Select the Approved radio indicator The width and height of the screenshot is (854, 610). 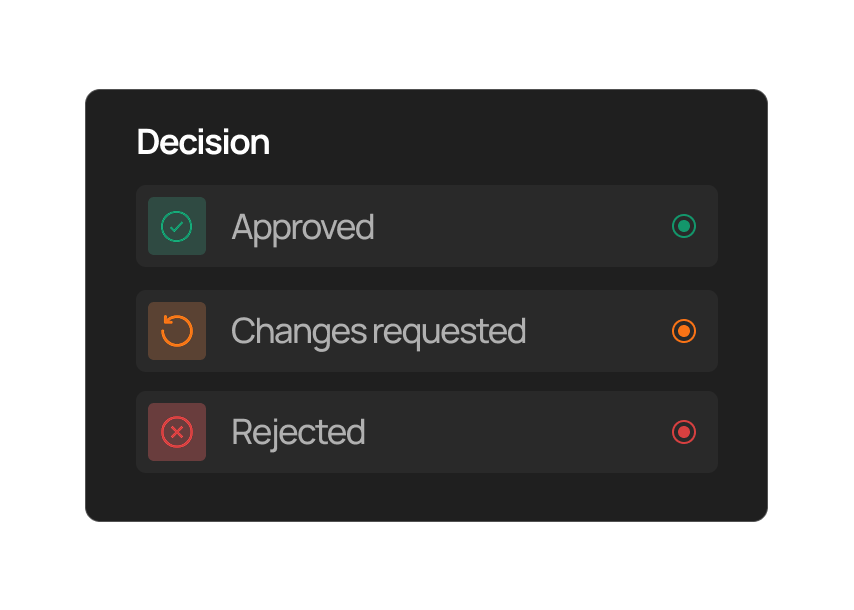[x=684, y=226]
